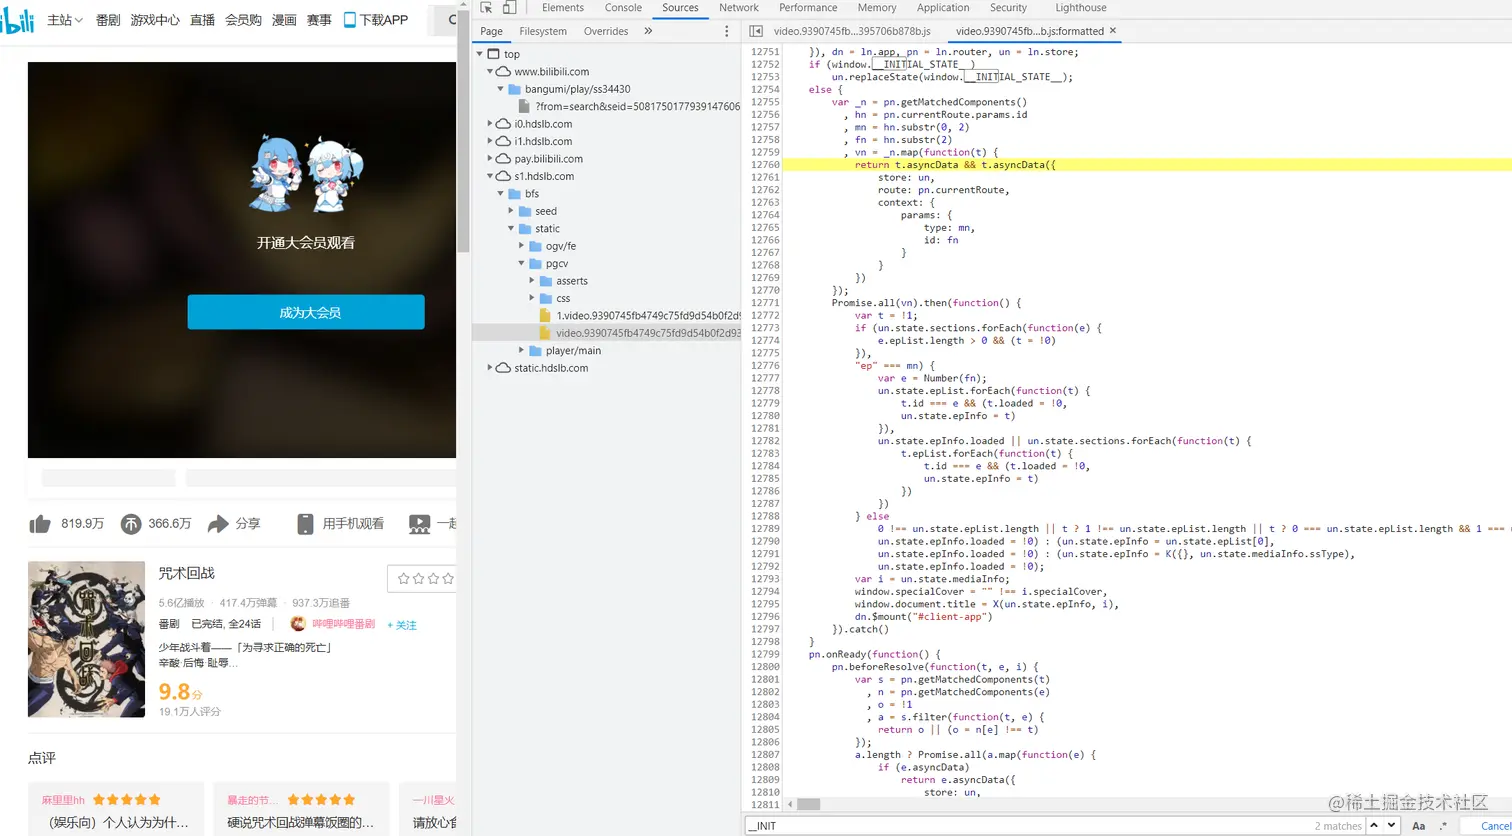Image resolution: width=1512 pixels, height=836 pixels.
Task: Jump to previous search match
Action: point(1374,825)
